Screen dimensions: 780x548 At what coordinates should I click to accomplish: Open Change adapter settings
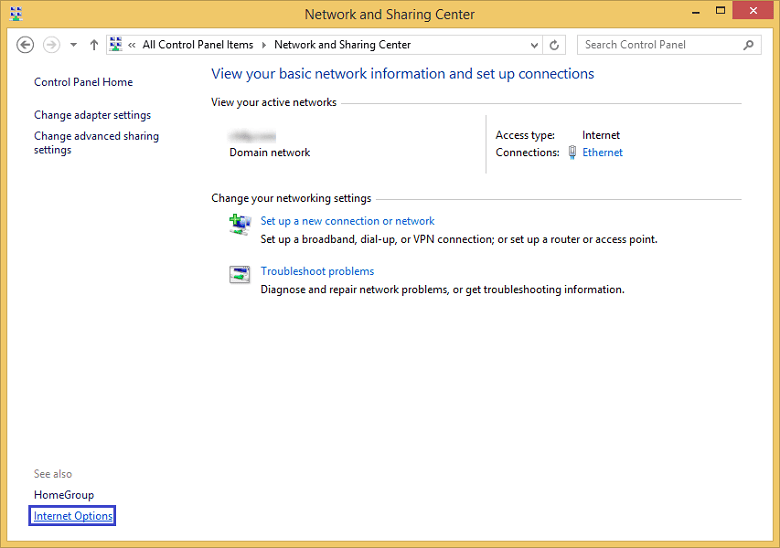point(92,115)
